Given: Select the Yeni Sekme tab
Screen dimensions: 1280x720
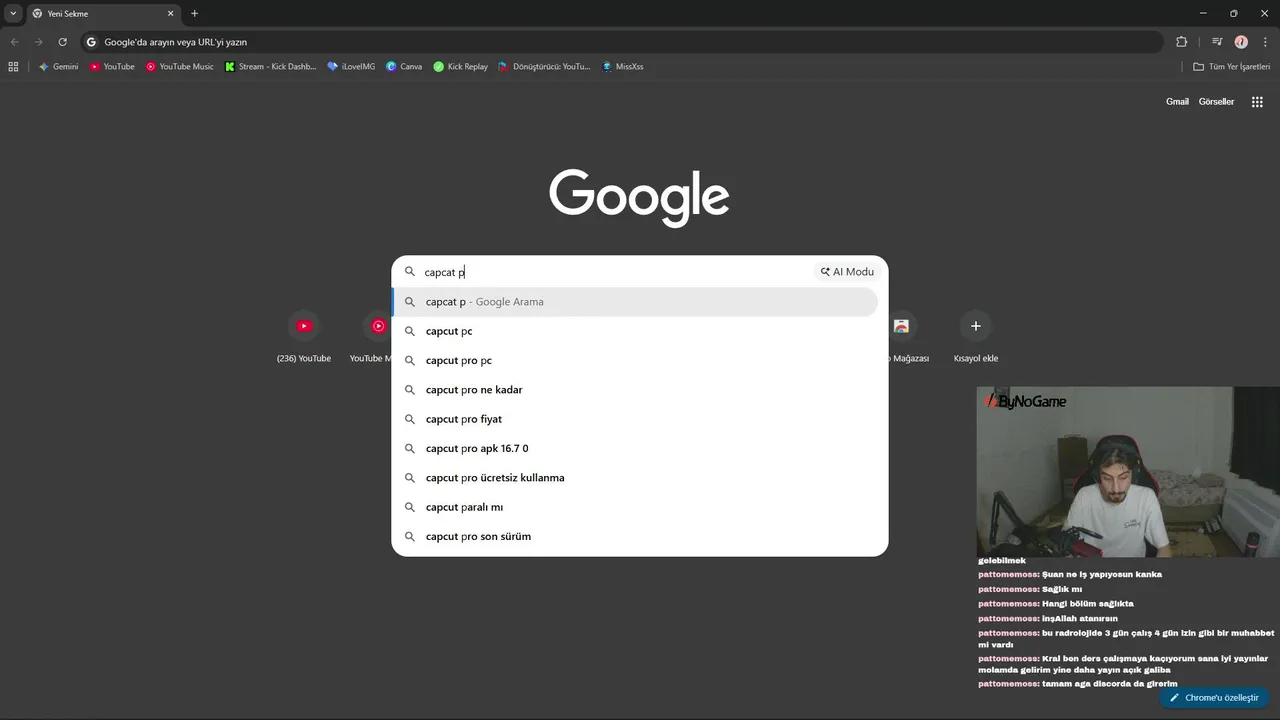Looking at the screenshot, I should pos(102,13).
